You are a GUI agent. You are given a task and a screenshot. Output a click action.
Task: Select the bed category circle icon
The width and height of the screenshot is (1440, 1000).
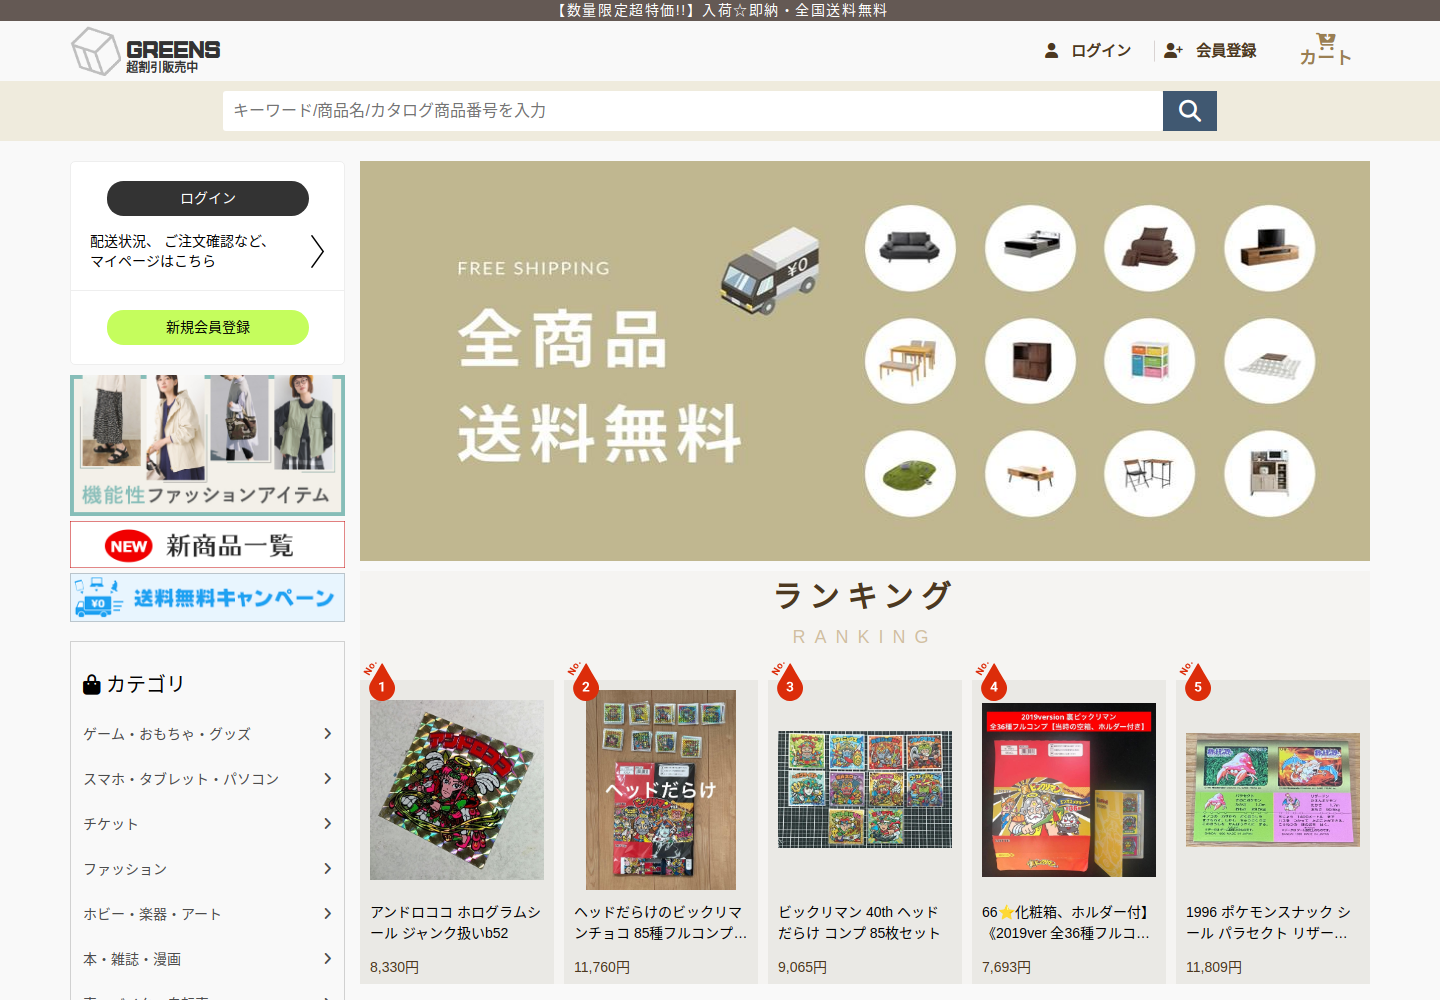click(x=1030, y=248)
